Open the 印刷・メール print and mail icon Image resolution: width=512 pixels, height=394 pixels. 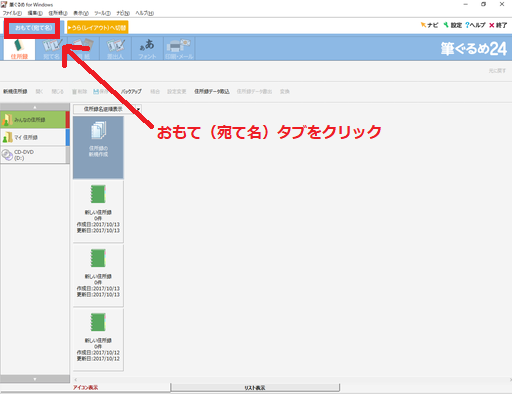(179, 49)
